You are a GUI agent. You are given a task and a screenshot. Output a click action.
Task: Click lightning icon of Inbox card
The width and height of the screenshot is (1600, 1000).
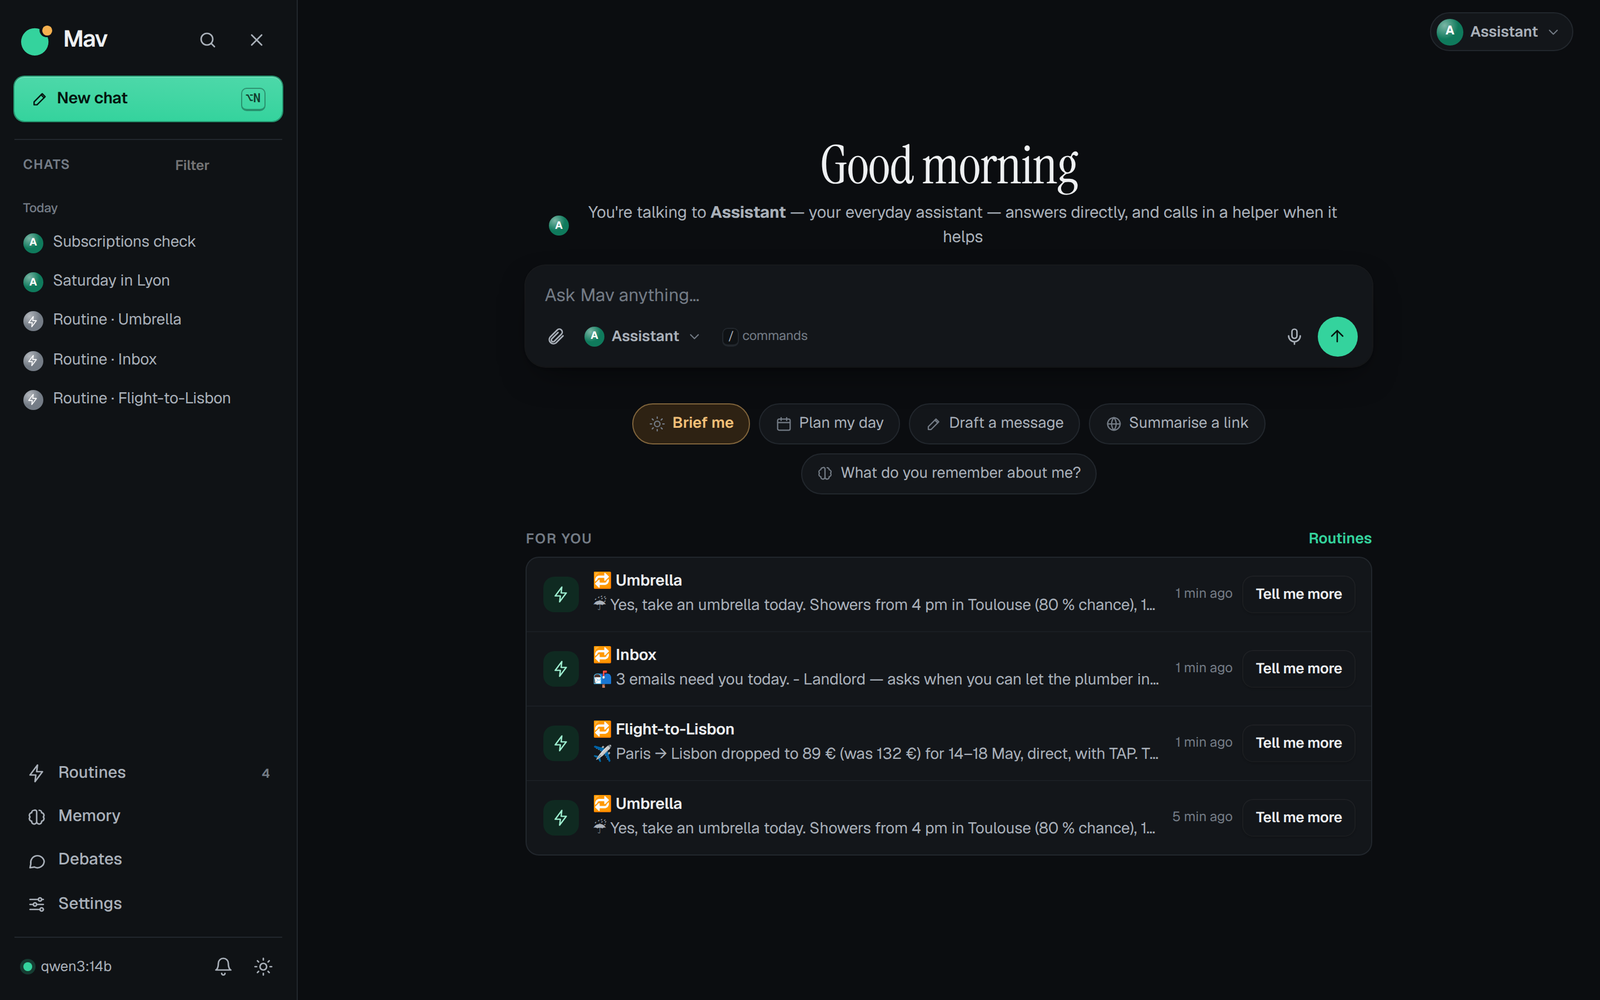pyautogui.click(x=561, y=669)
